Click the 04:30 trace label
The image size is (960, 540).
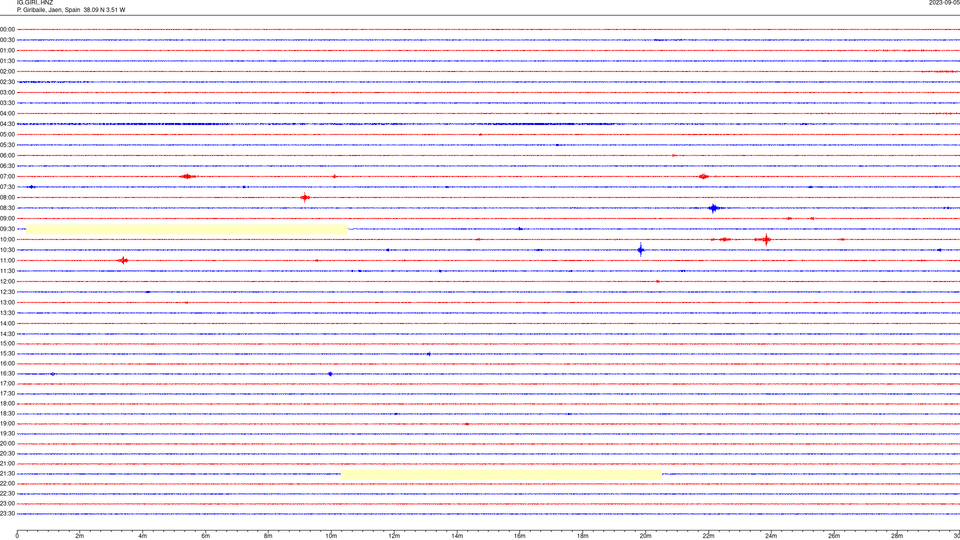tap(7, 124)
